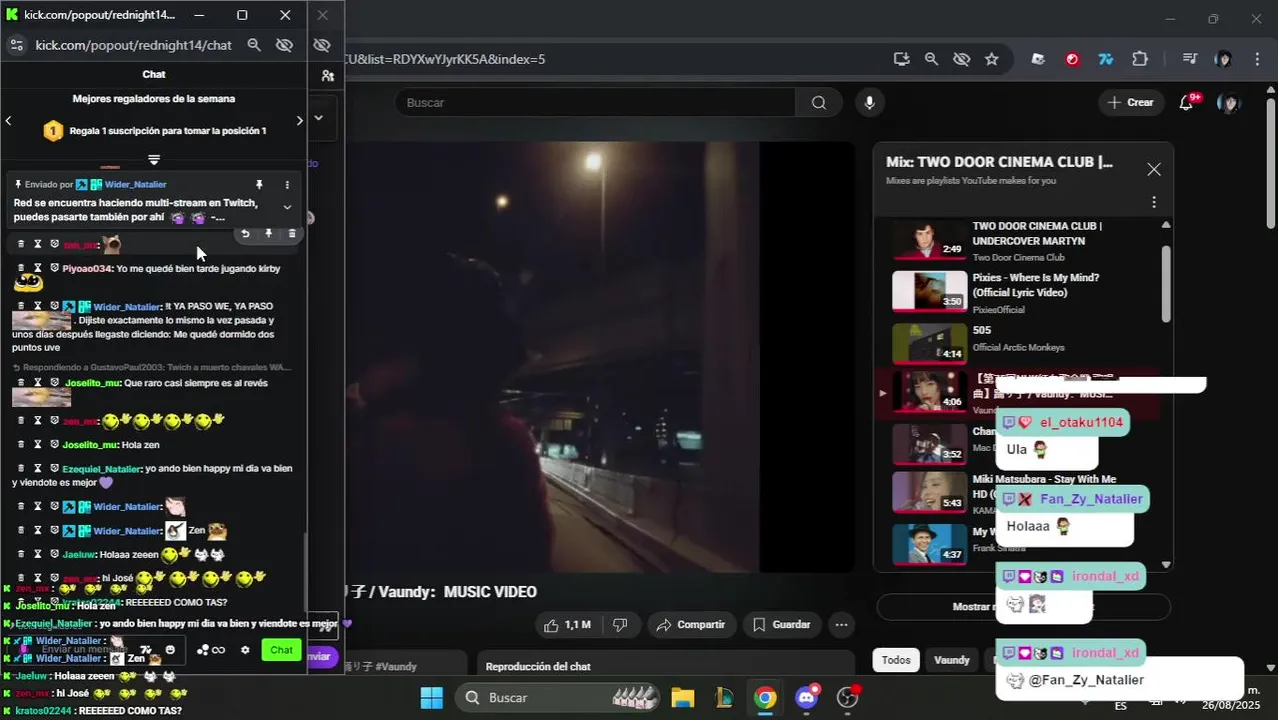Image resolution: width=1278 pixels, height=720 pixels.
Task: Show next top gifter with right arrow
Action: click(299, 121)
